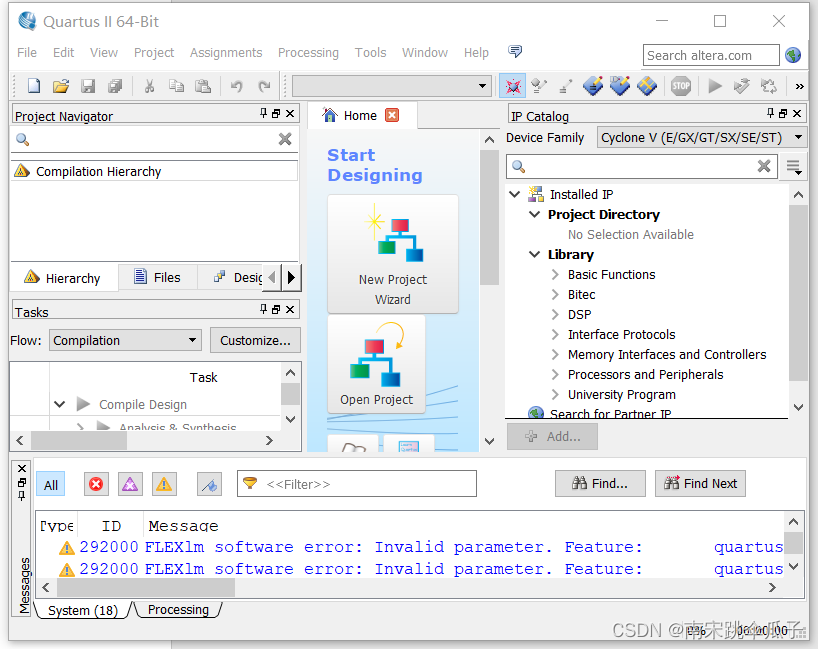Click the New file icon in the toolbar
This screenshot has width=818, height=649.
[x=34, y=86]
